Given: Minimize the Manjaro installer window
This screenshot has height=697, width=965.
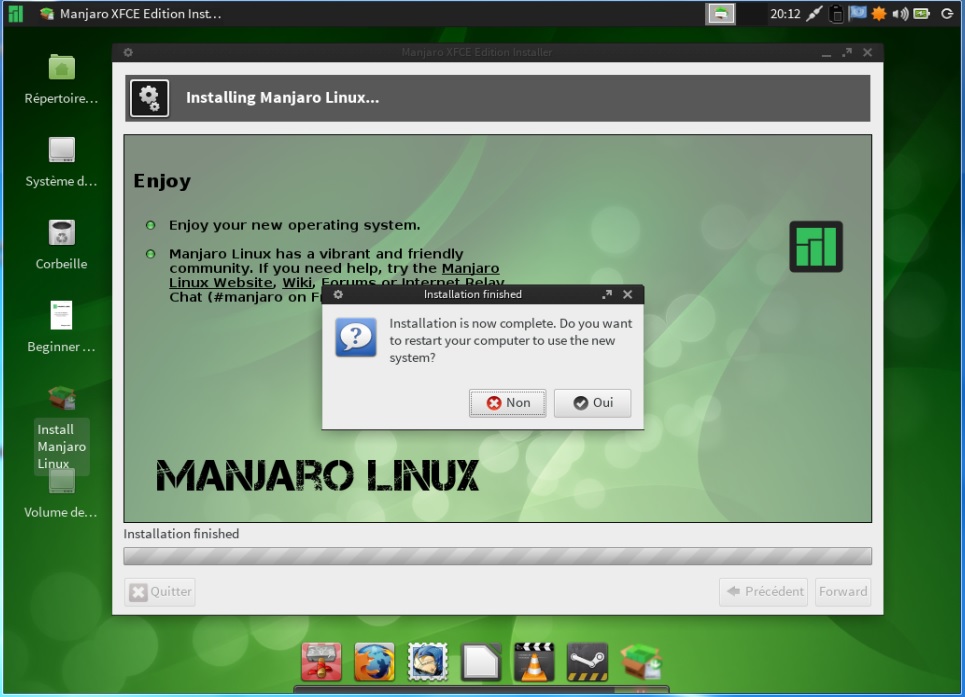Looking at the screenshot, I should (x=827, y=53).
